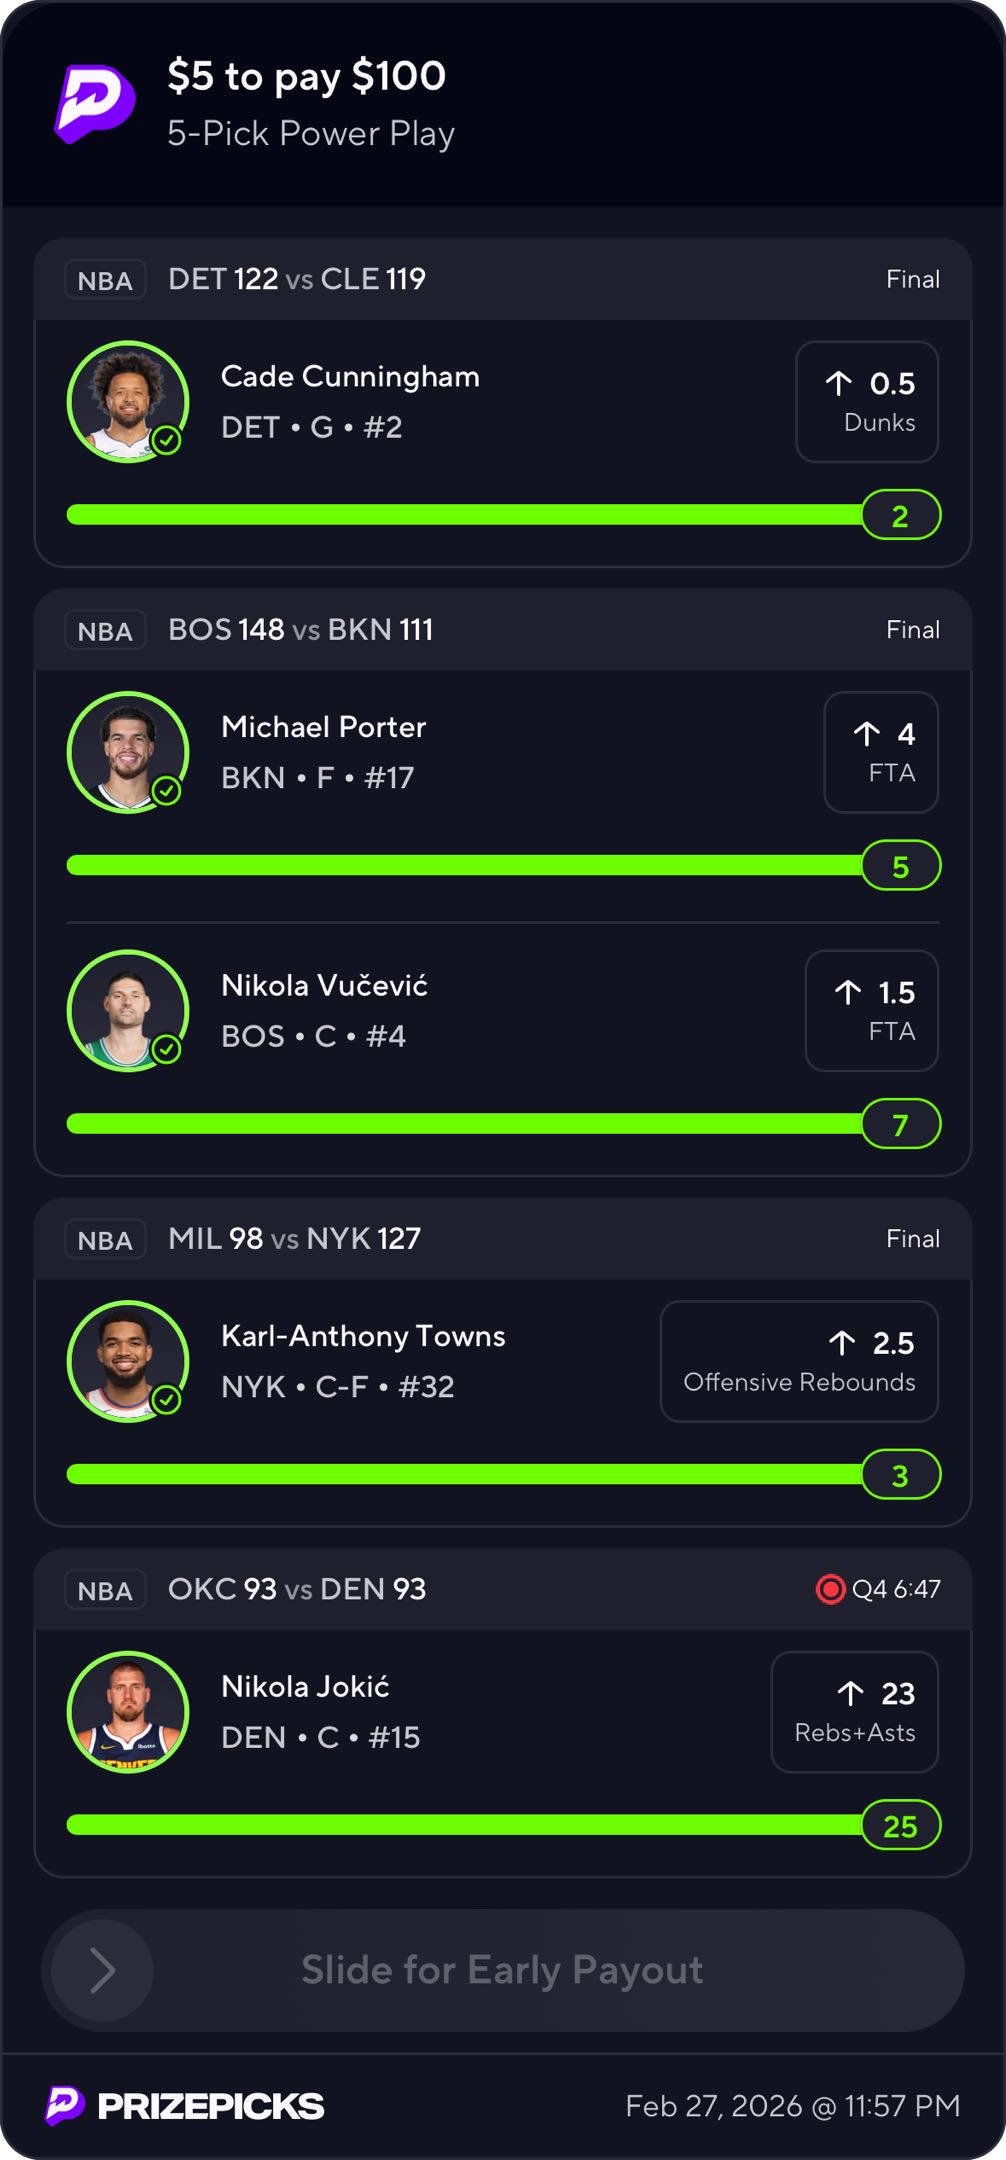Click the purple PrizePicks logo at top
Screen dimensions: 1006x2160
pos(95,103)
